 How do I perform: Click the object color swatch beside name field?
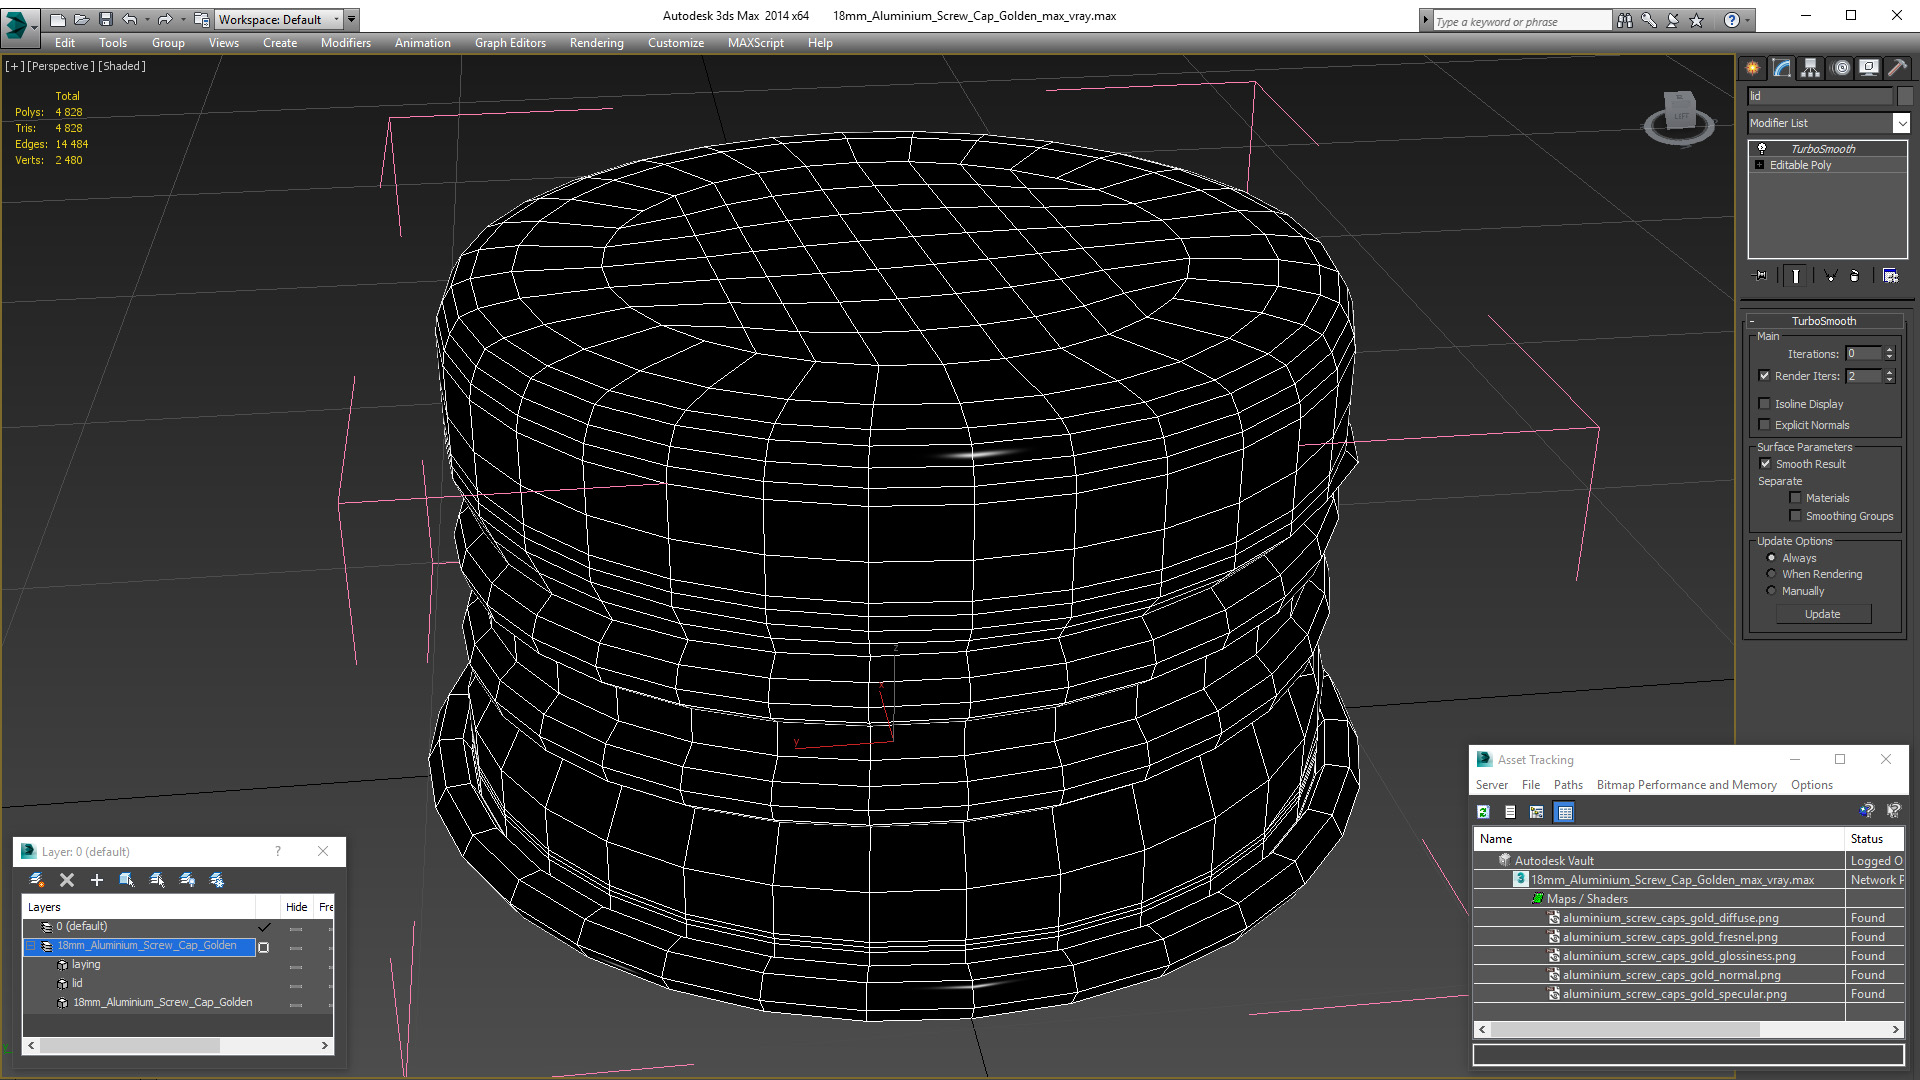pyautogui.click(x=1905, y=96)
